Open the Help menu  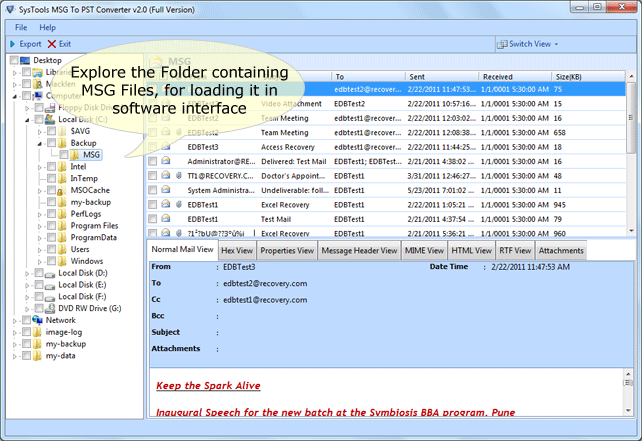pos(47,27)
